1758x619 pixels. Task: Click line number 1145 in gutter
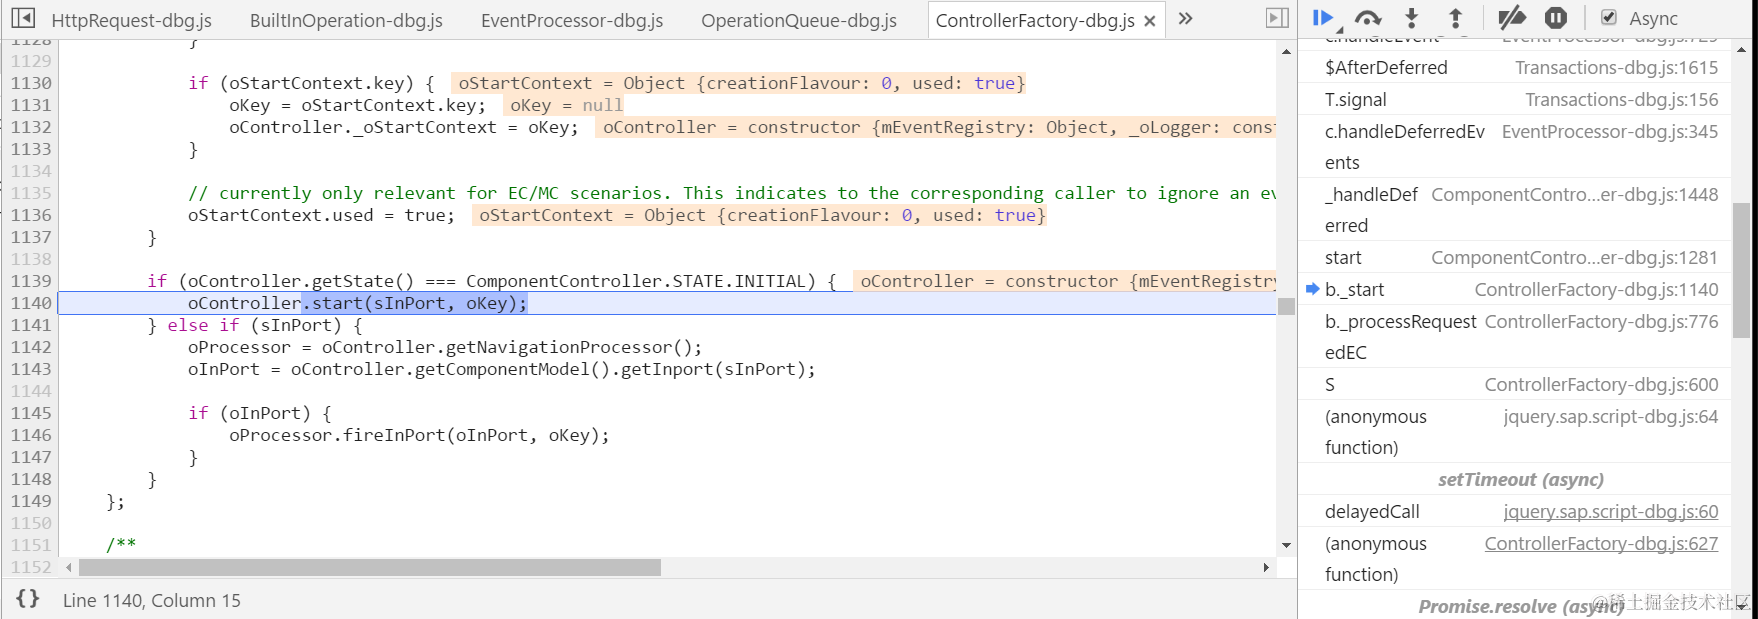31,413
